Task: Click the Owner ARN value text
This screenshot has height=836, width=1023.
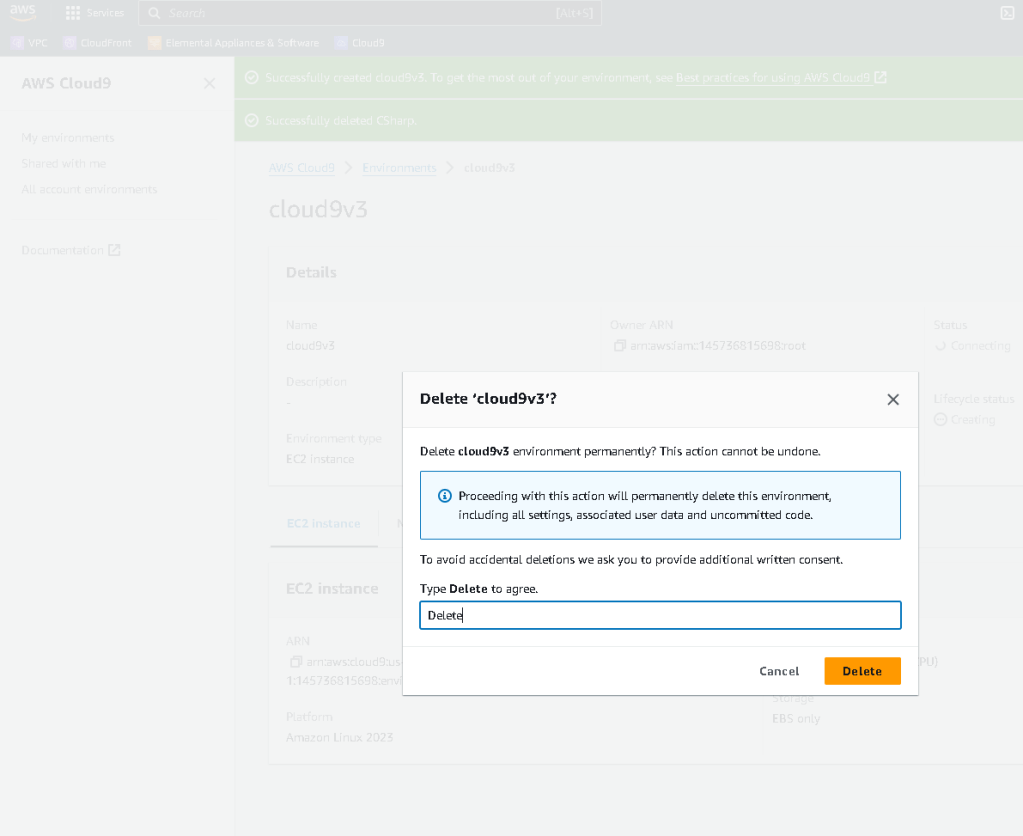Action: click(x=718, y=346)
